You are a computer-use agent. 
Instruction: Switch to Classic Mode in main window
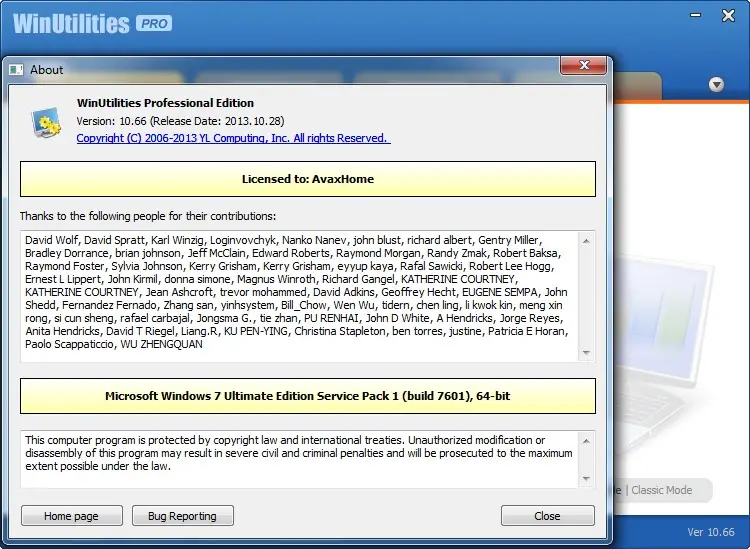point(662,490)
